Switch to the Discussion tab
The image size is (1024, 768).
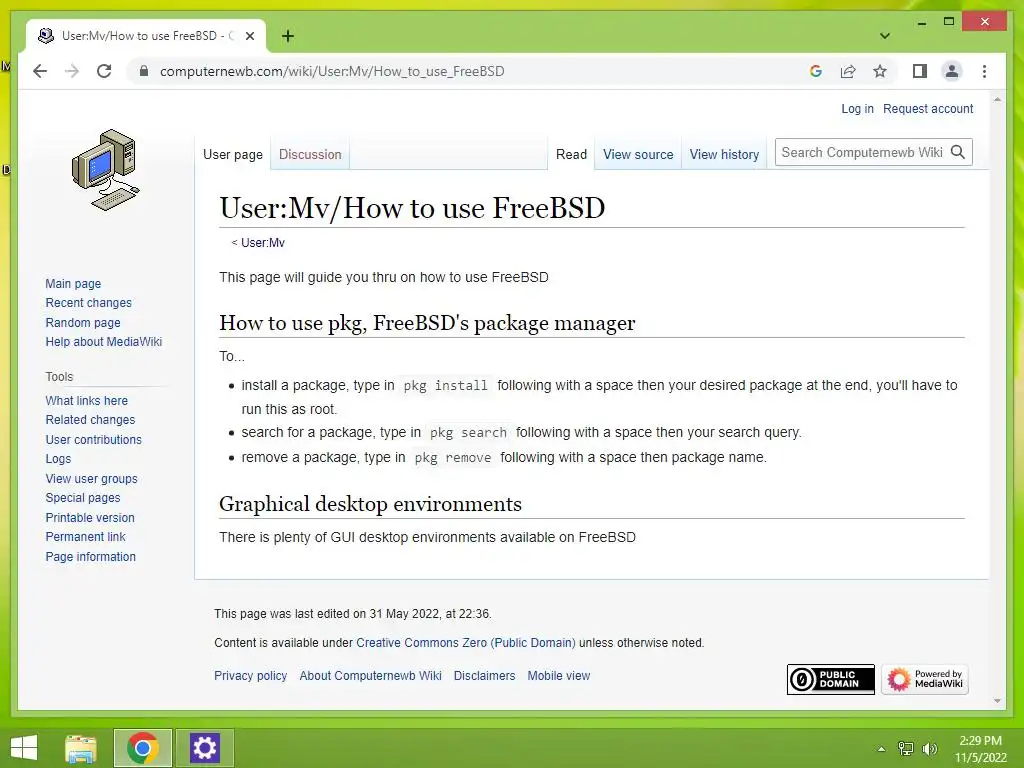click(x=310, y=155)
